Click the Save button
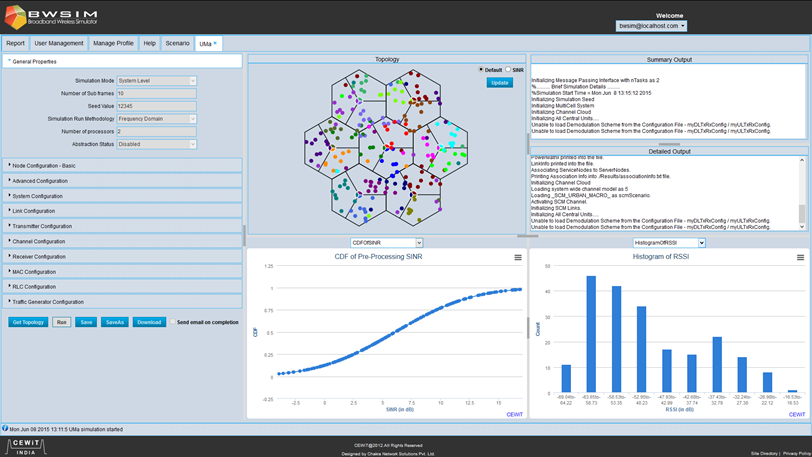 pos(86,322)
